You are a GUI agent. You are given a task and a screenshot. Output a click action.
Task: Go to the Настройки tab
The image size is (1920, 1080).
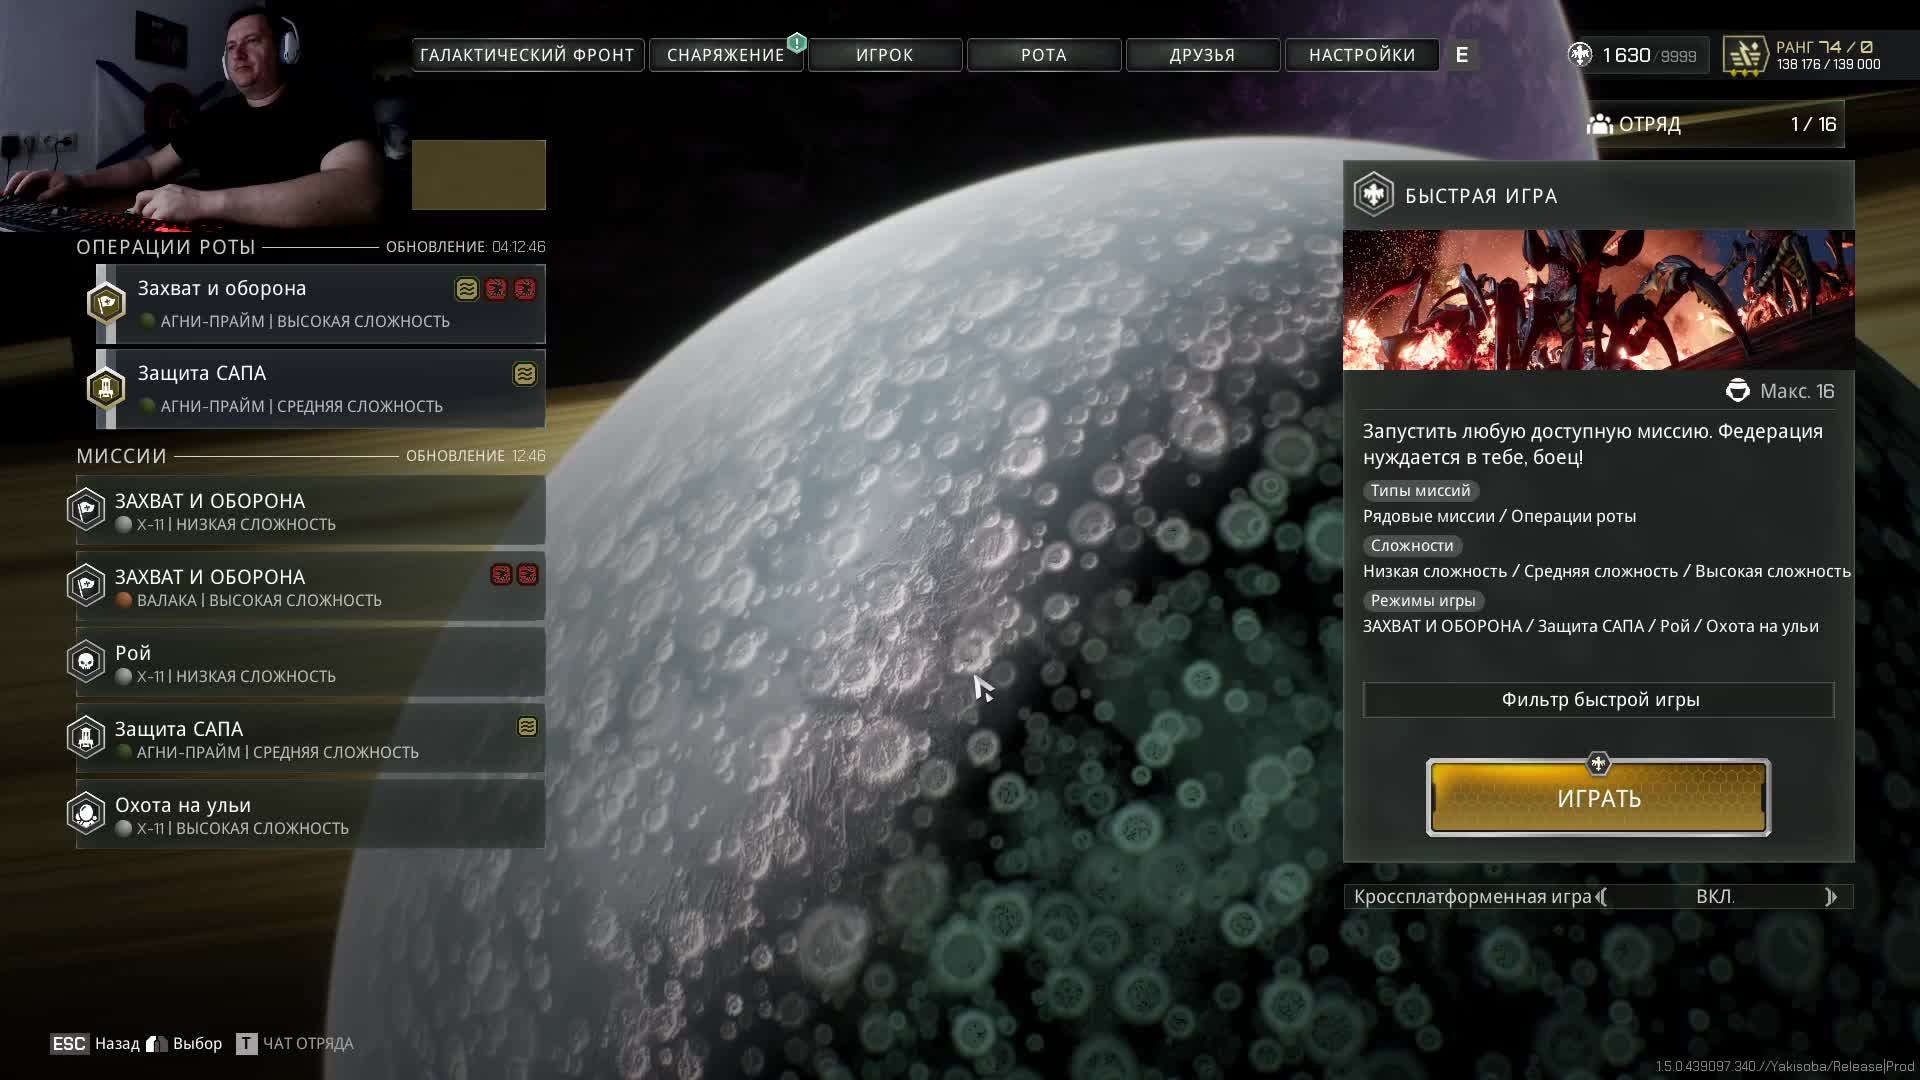(1361, 55)
